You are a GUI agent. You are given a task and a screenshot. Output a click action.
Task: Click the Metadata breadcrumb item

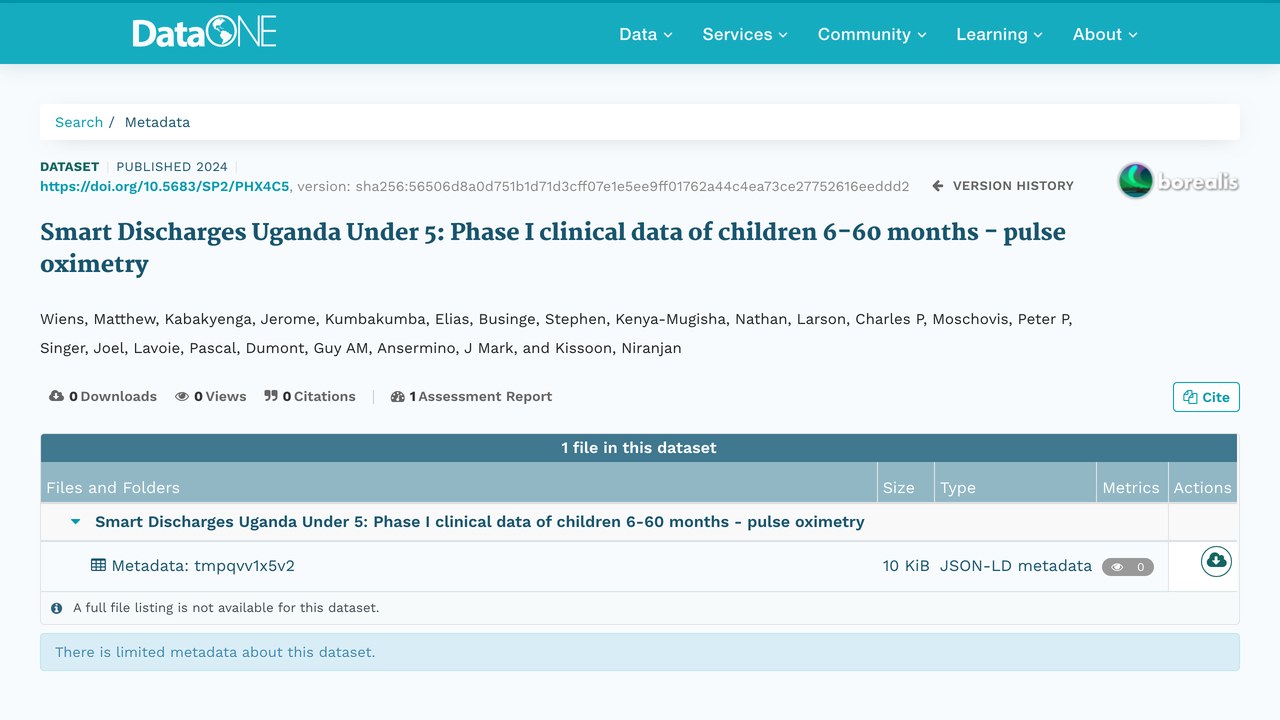(x=157, y=122)
